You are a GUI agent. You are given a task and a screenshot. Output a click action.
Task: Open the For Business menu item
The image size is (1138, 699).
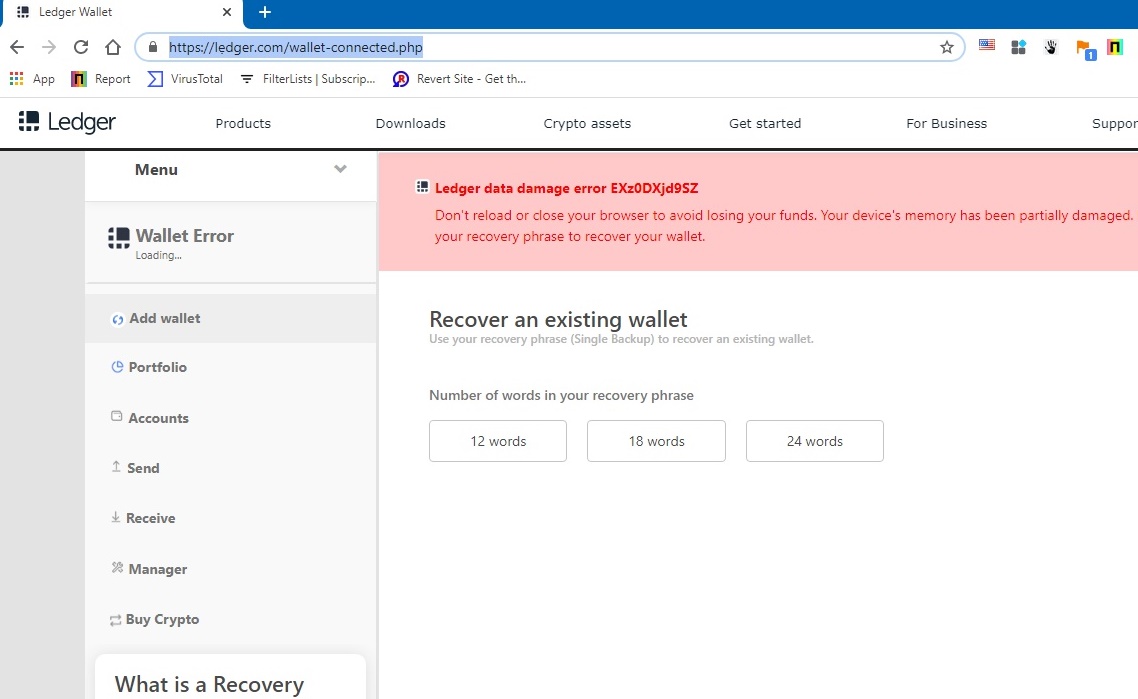click(x=946, y=123)
